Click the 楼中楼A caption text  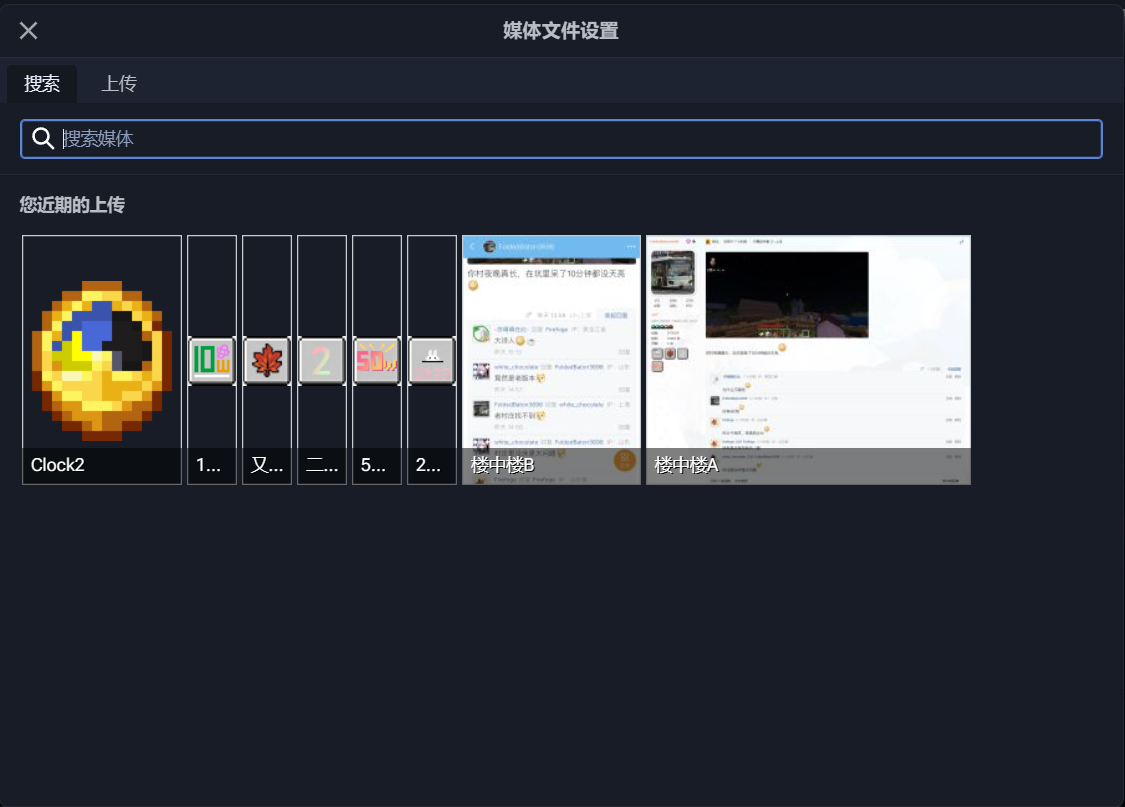tap(686, 465)
